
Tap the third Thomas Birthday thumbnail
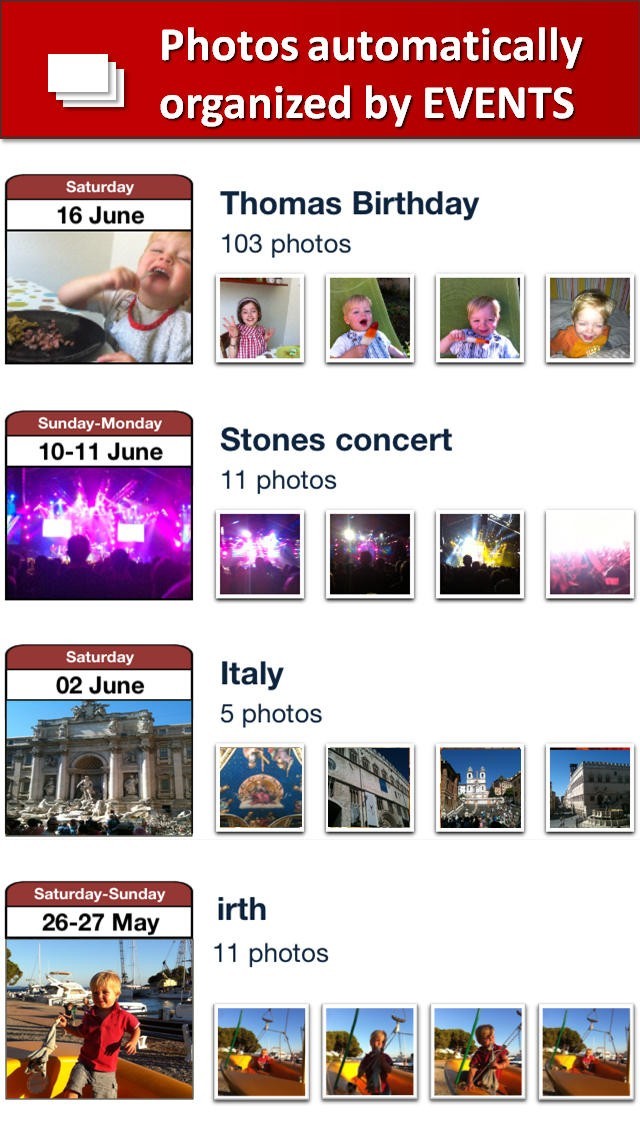480,318
